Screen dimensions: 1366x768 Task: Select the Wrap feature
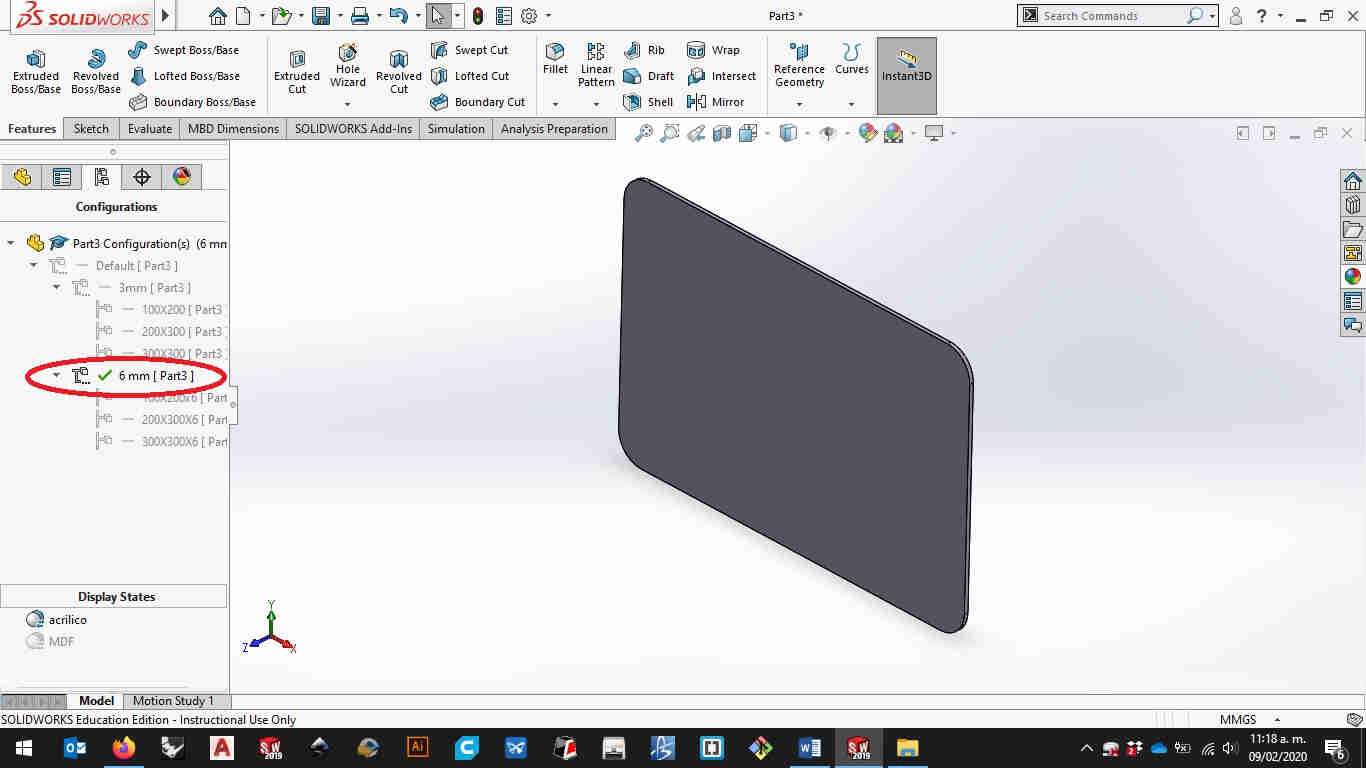coord(713,50)
